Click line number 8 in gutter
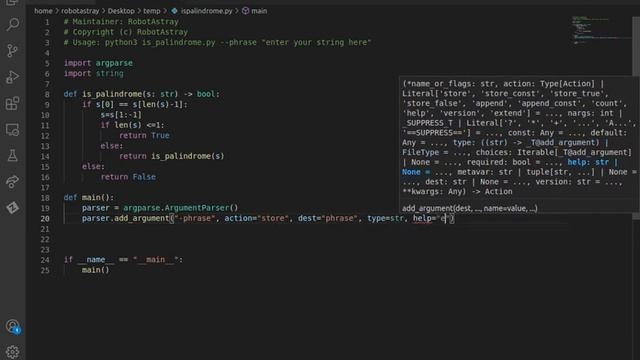 47,94
